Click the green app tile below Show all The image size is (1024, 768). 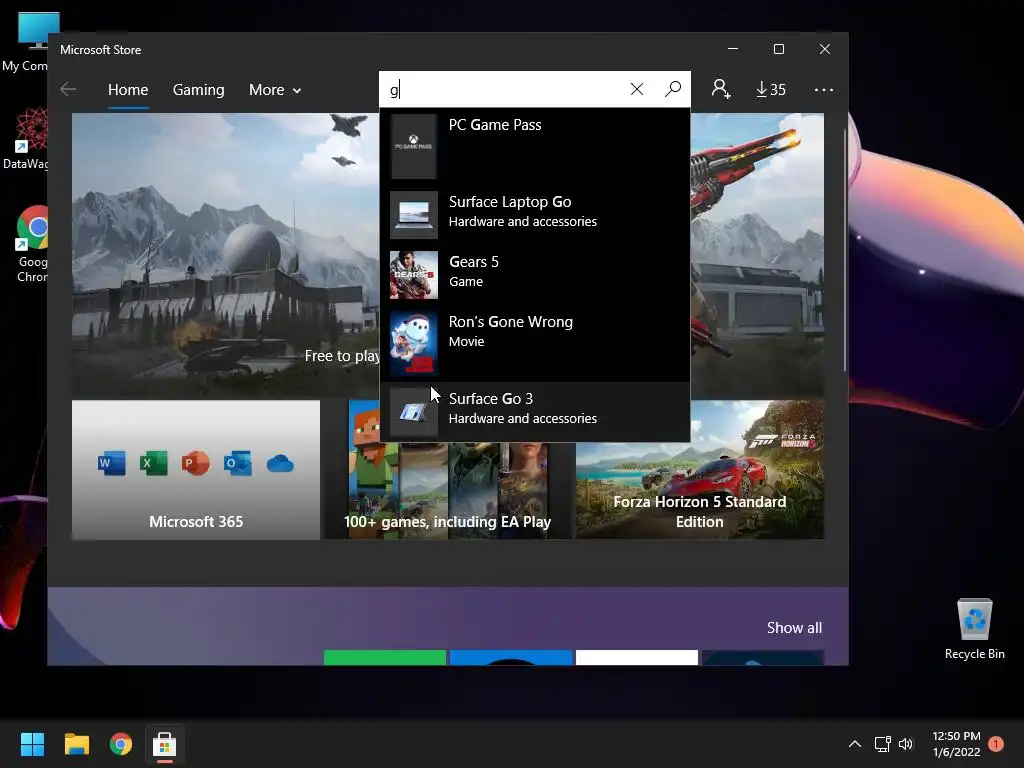click(x=385, y=658)
